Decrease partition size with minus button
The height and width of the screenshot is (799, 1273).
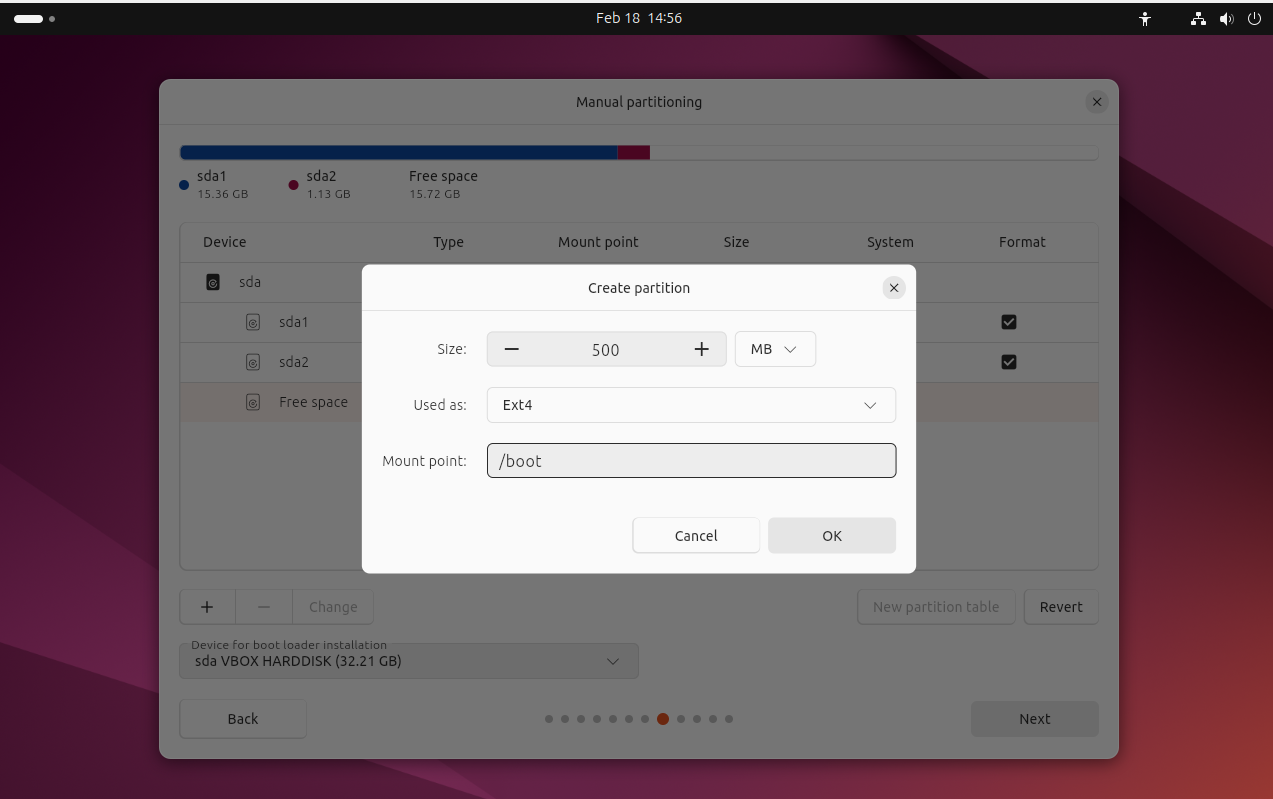(512, 349)
